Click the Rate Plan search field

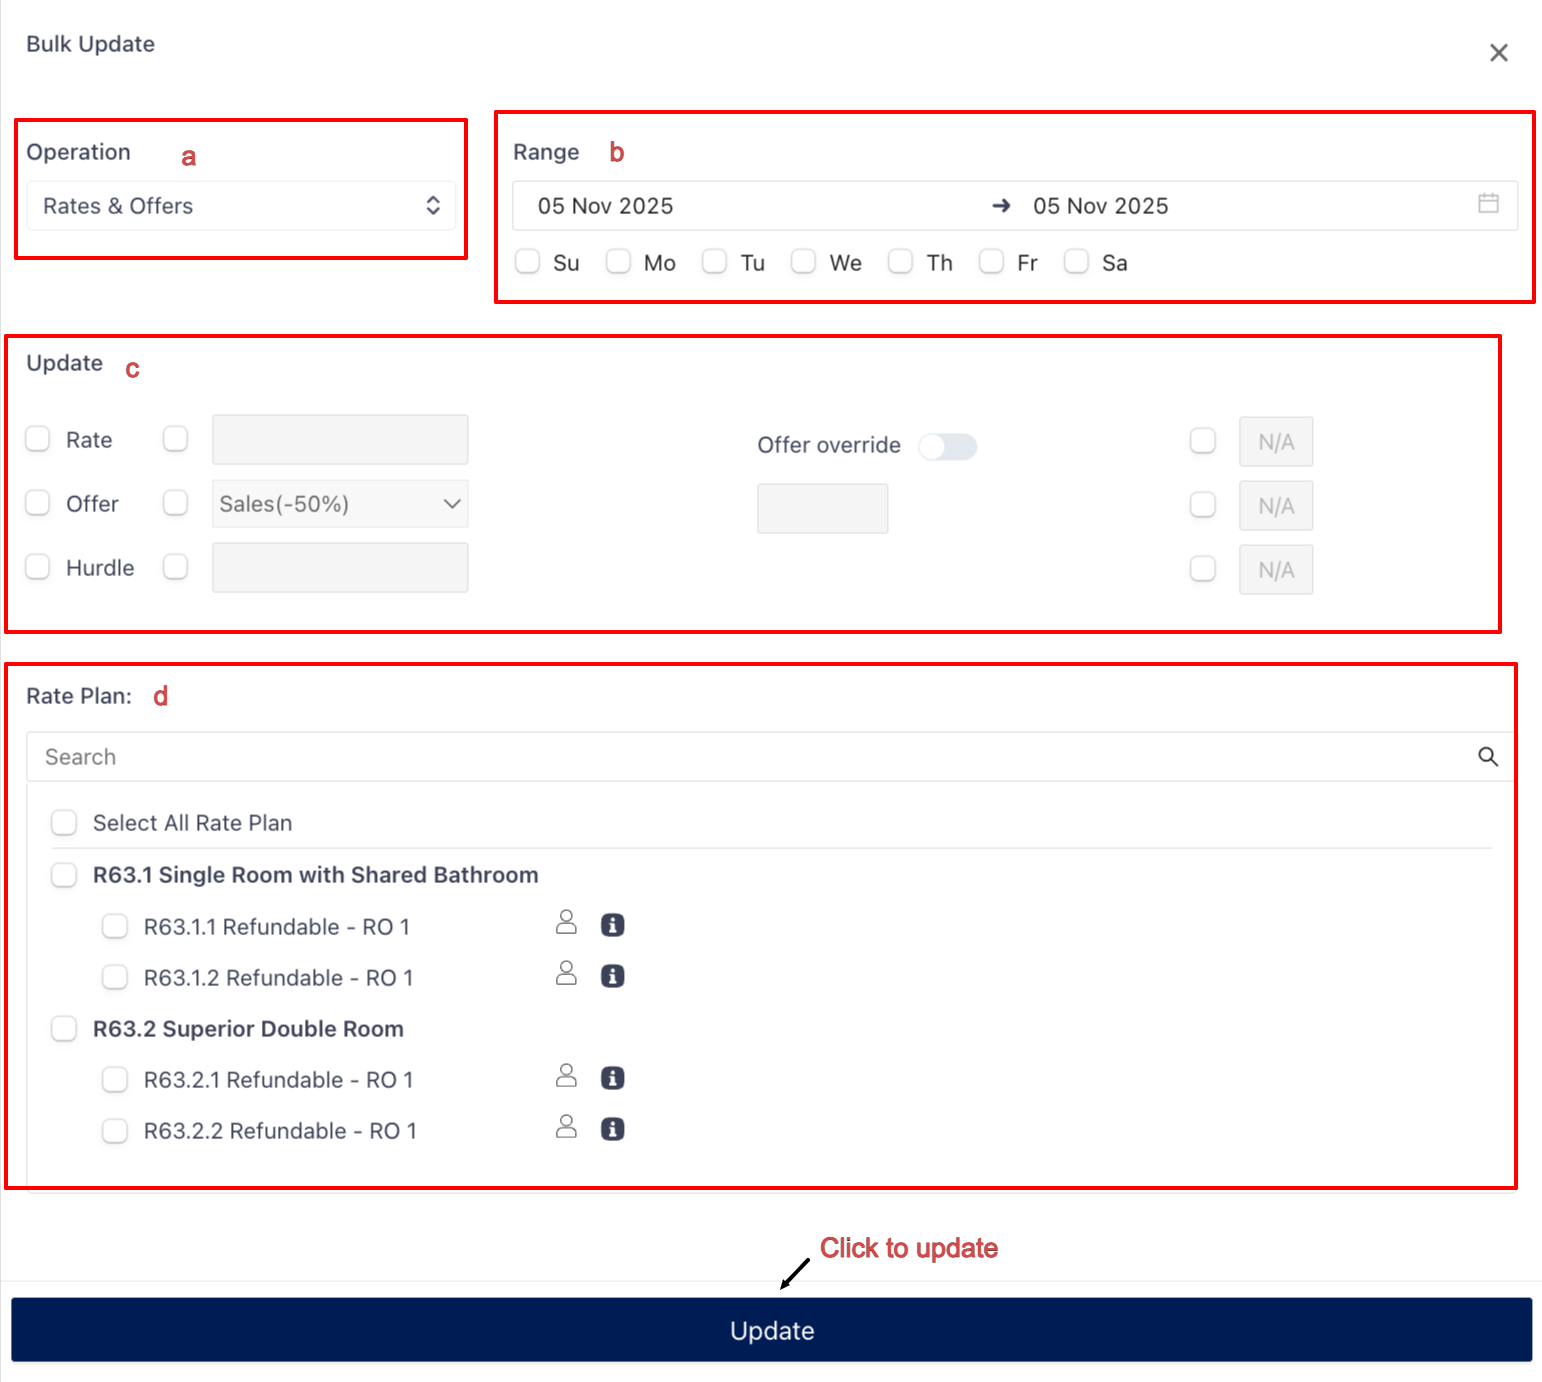(750, 757)
